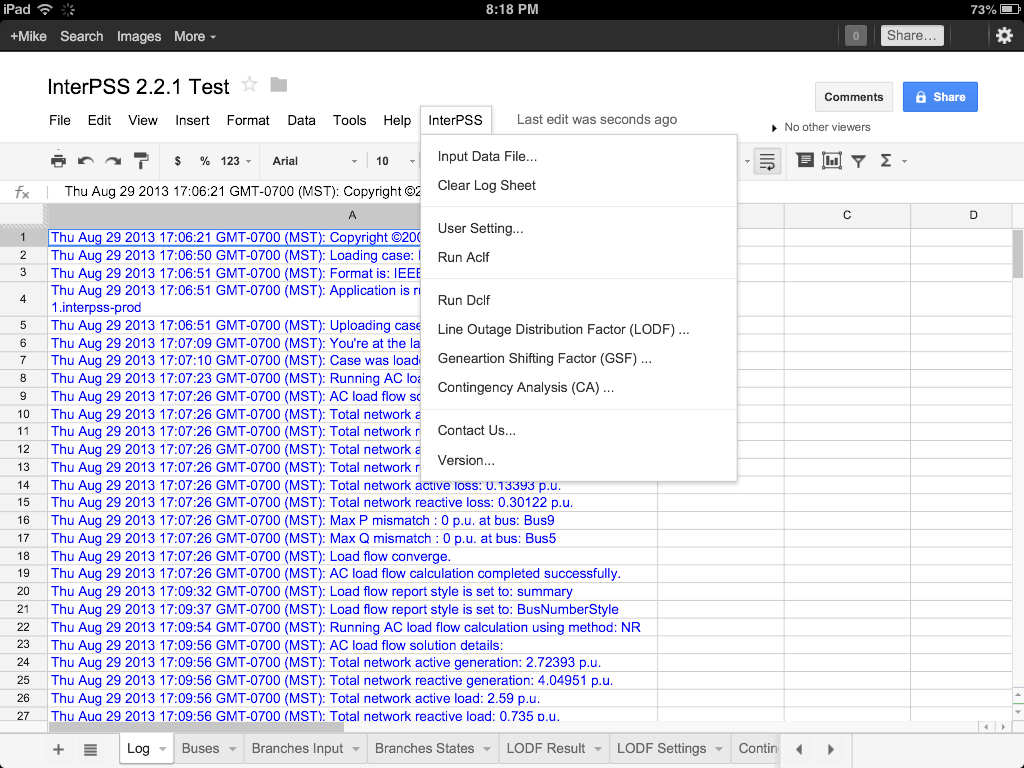Screen dimensions: 1024x768
Task: Insert a comment via toolbar icon
Action: (805, 161)
